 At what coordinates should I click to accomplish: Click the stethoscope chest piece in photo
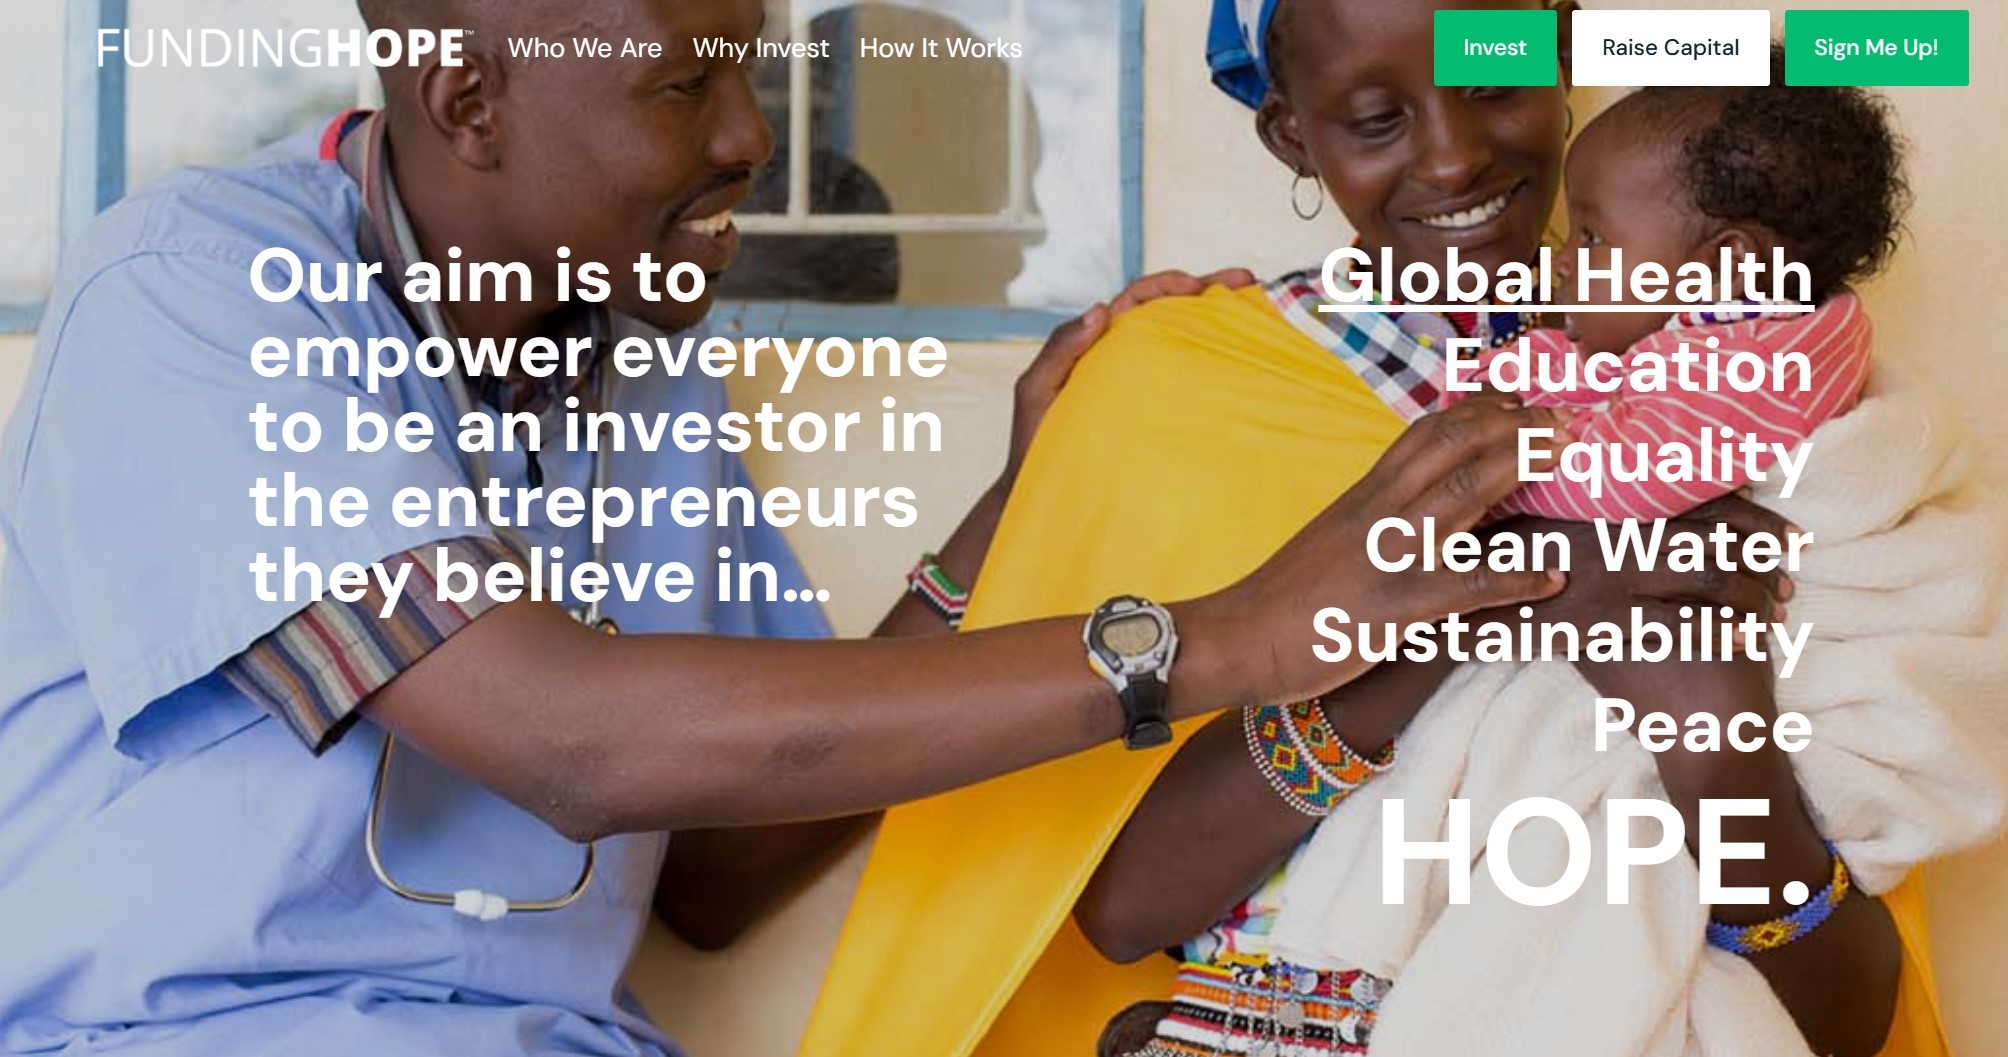(x=481, y=904)
